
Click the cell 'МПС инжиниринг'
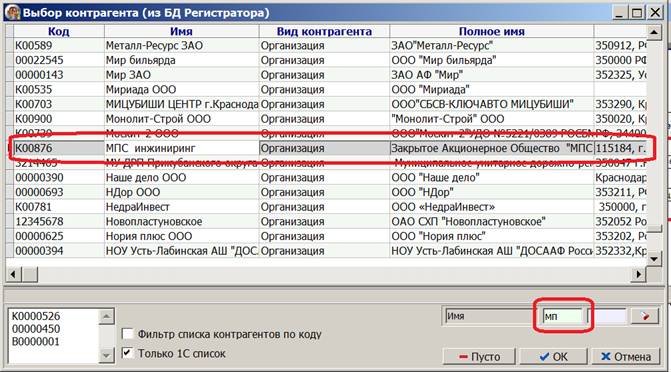click(x=181, y=148)
